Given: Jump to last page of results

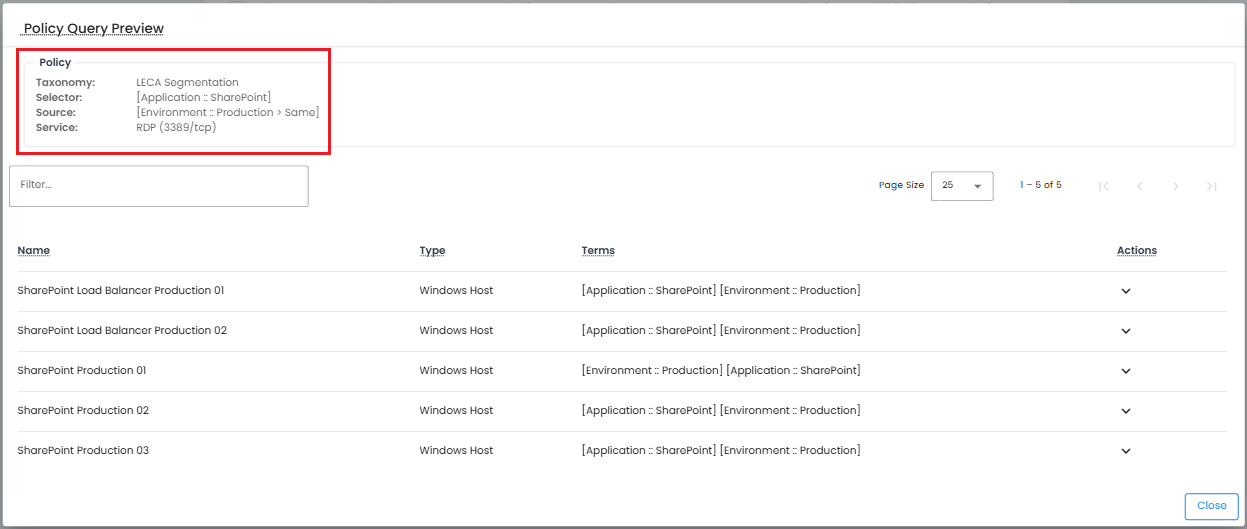Looking at the screenshot, I should click(x=1212, y=186).
